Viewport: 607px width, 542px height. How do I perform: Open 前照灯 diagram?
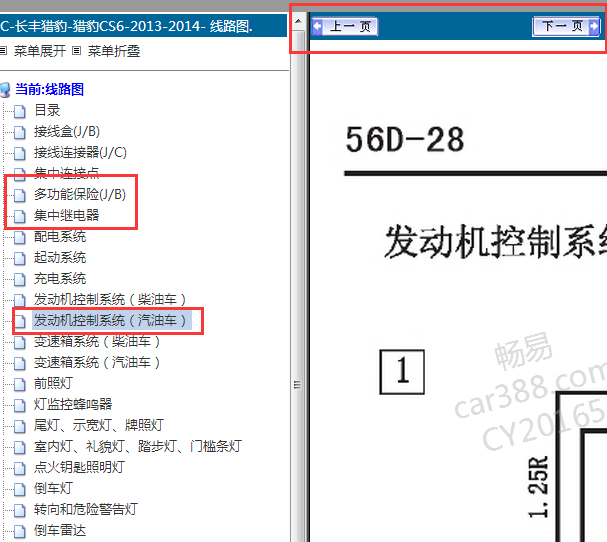[53, 383]
